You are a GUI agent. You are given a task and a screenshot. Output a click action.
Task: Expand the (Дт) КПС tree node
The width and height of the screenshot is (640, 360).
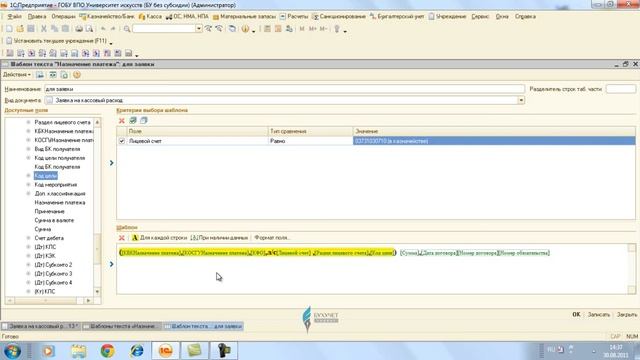(x=29, y=247)
